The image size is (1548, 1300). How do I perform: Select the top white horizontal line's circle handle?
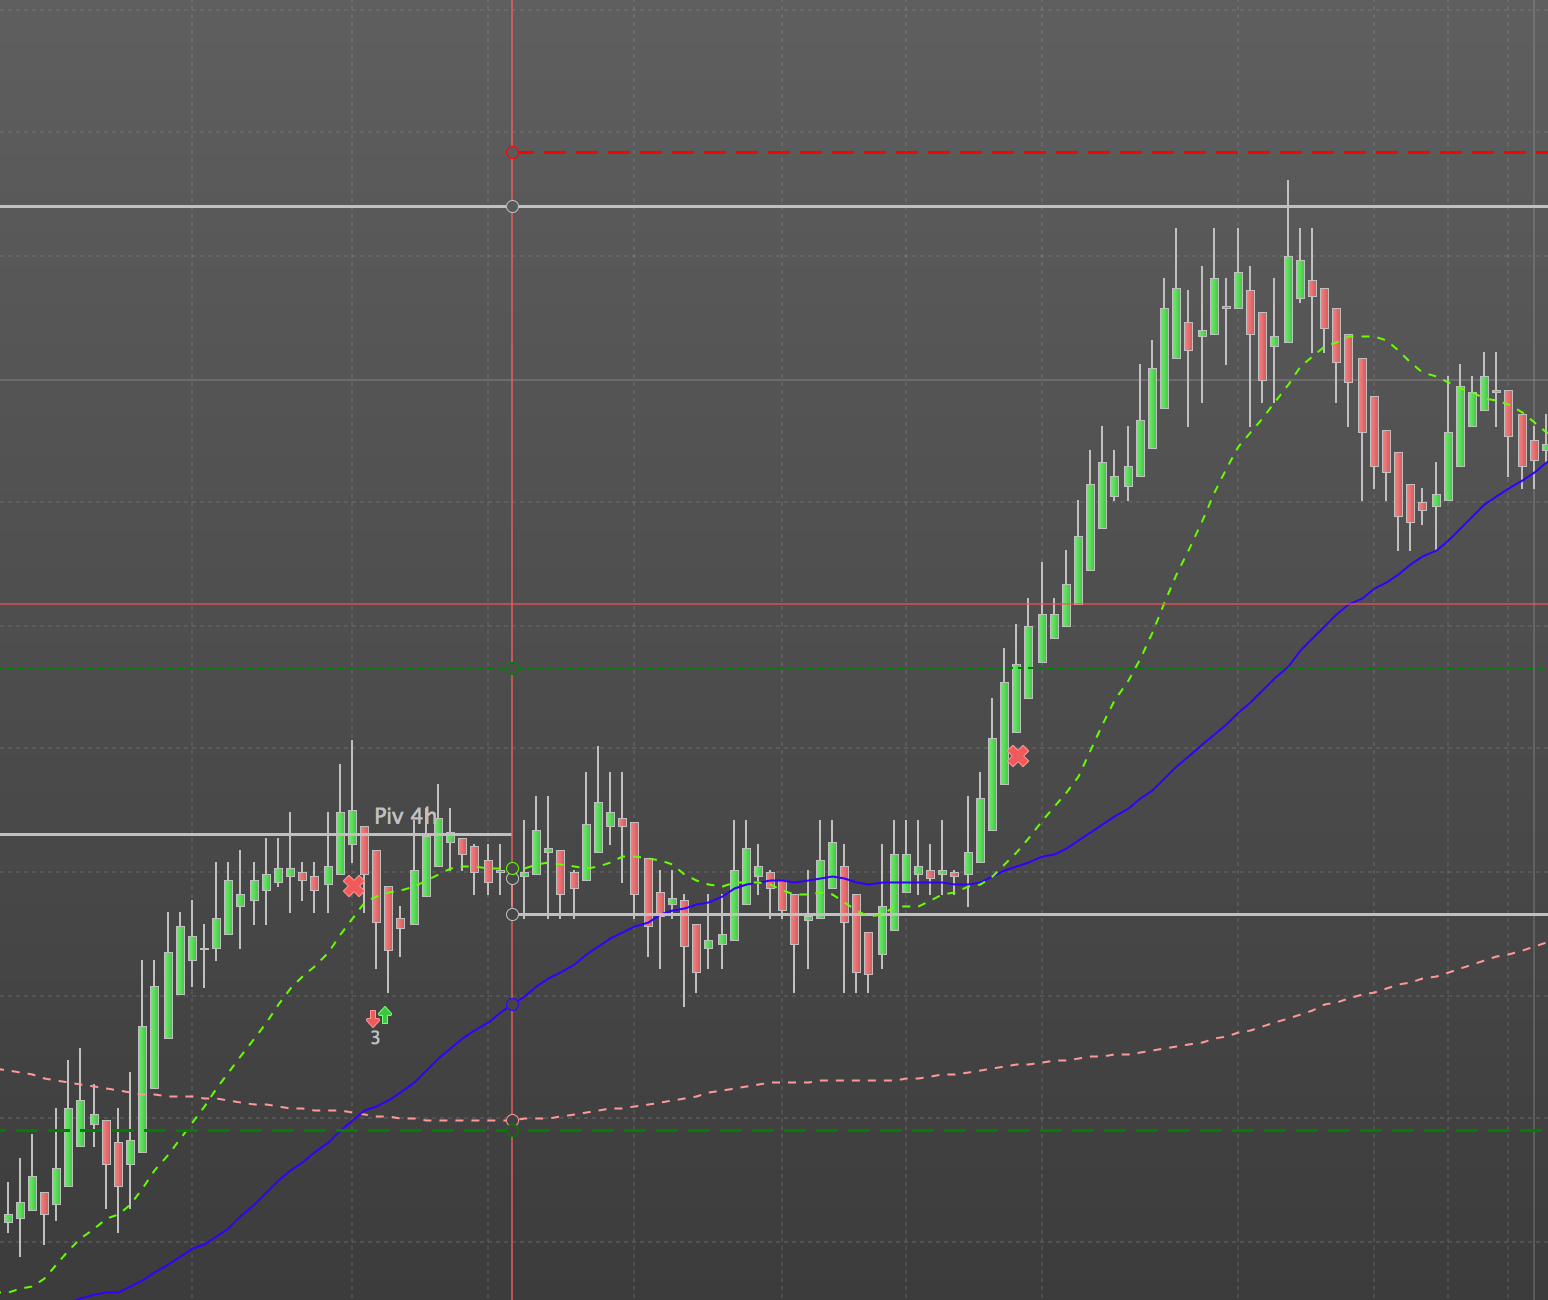tap(512, 206)
